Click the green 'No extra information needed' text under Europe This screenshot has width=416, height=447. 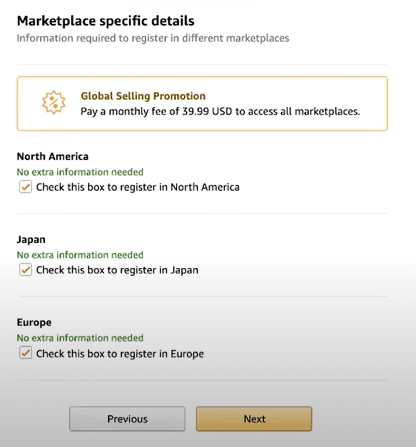pyautogui.click(x=80, y=338)
